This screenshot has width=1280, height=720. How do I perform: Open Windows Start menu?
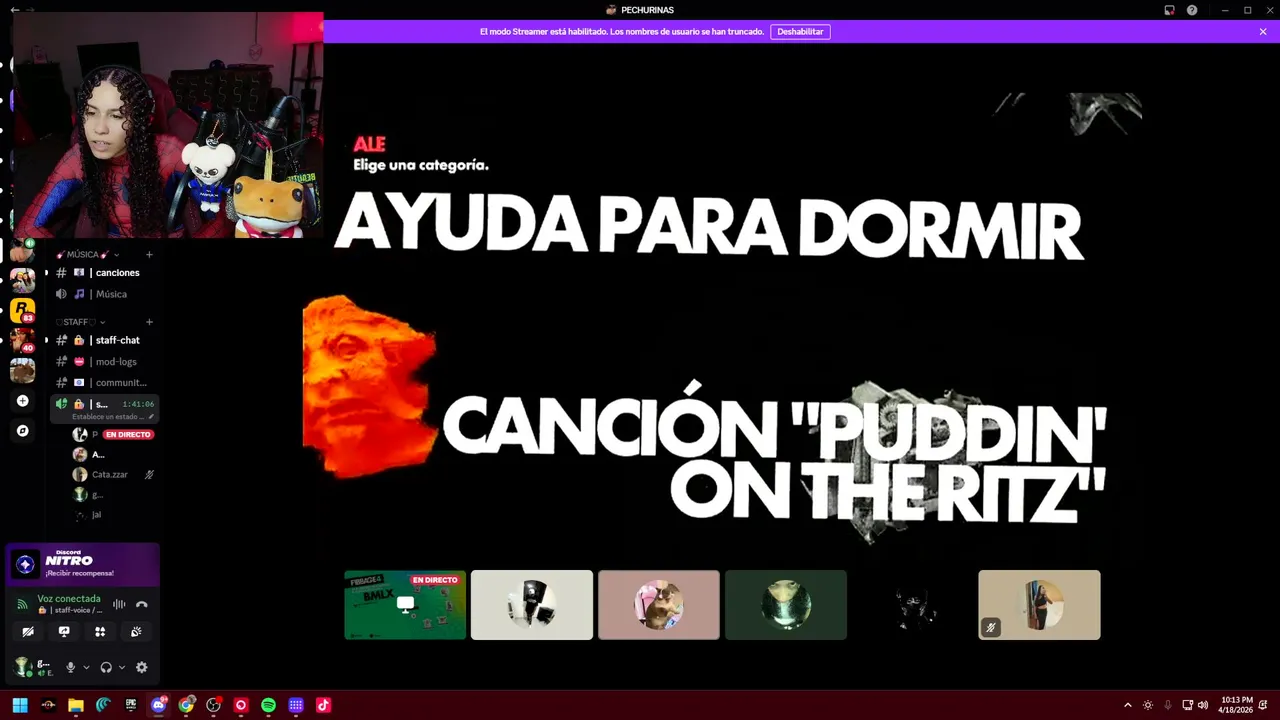[x=20, y=705]
